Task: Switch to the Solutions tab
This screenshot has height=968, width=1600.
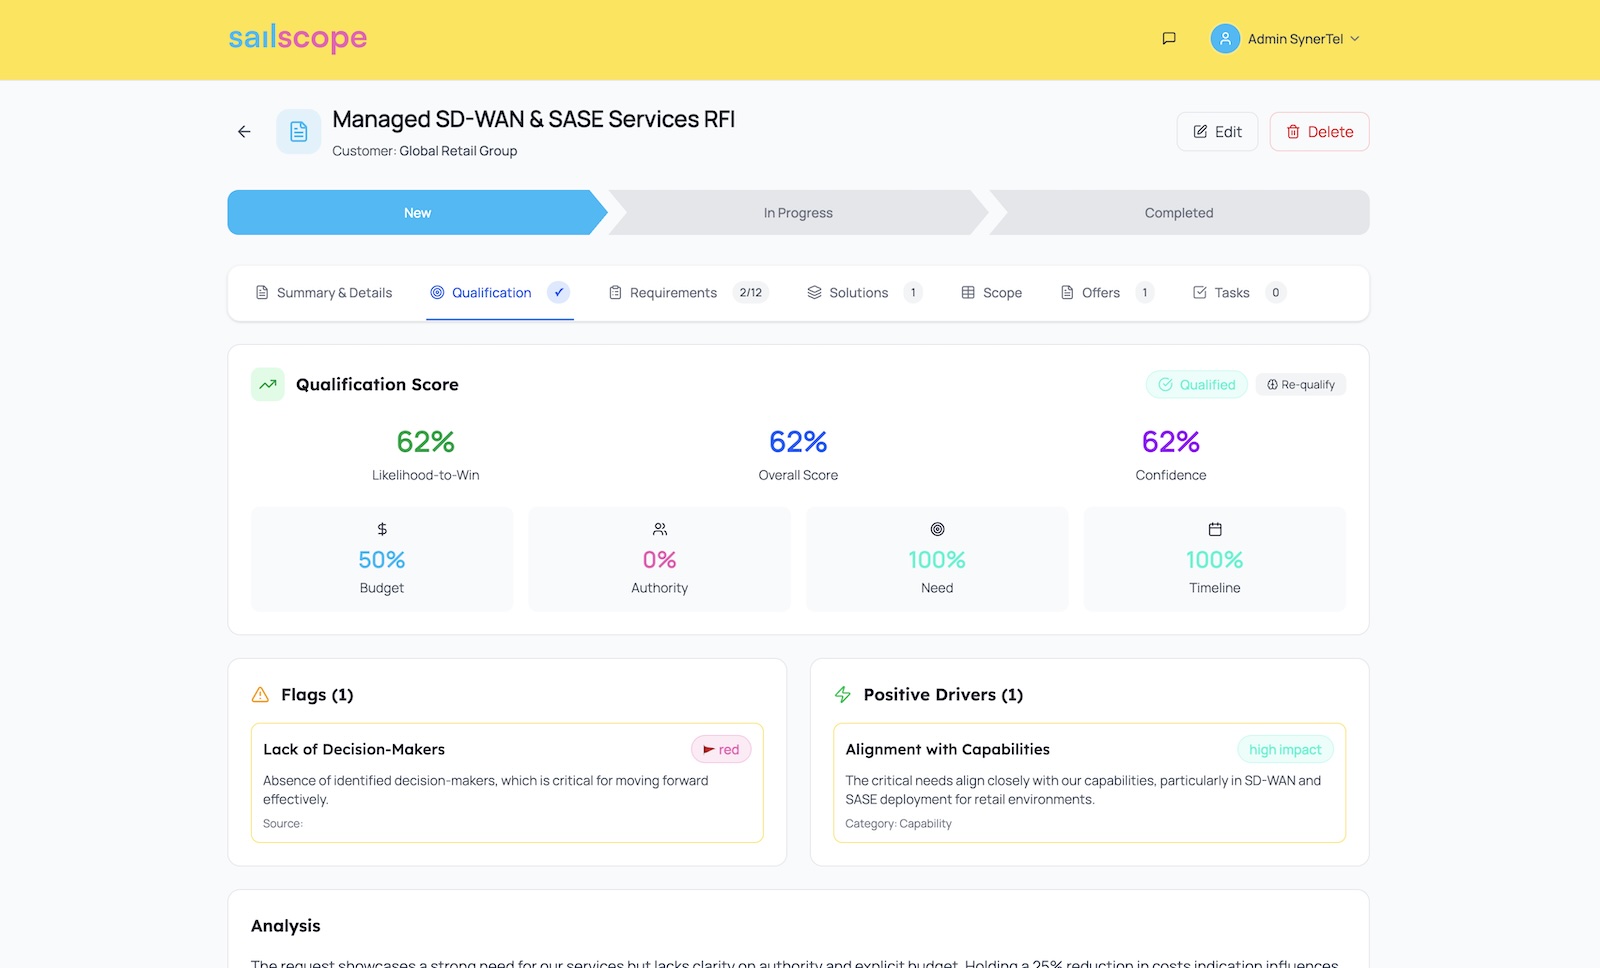Action: tap(857, 293)
